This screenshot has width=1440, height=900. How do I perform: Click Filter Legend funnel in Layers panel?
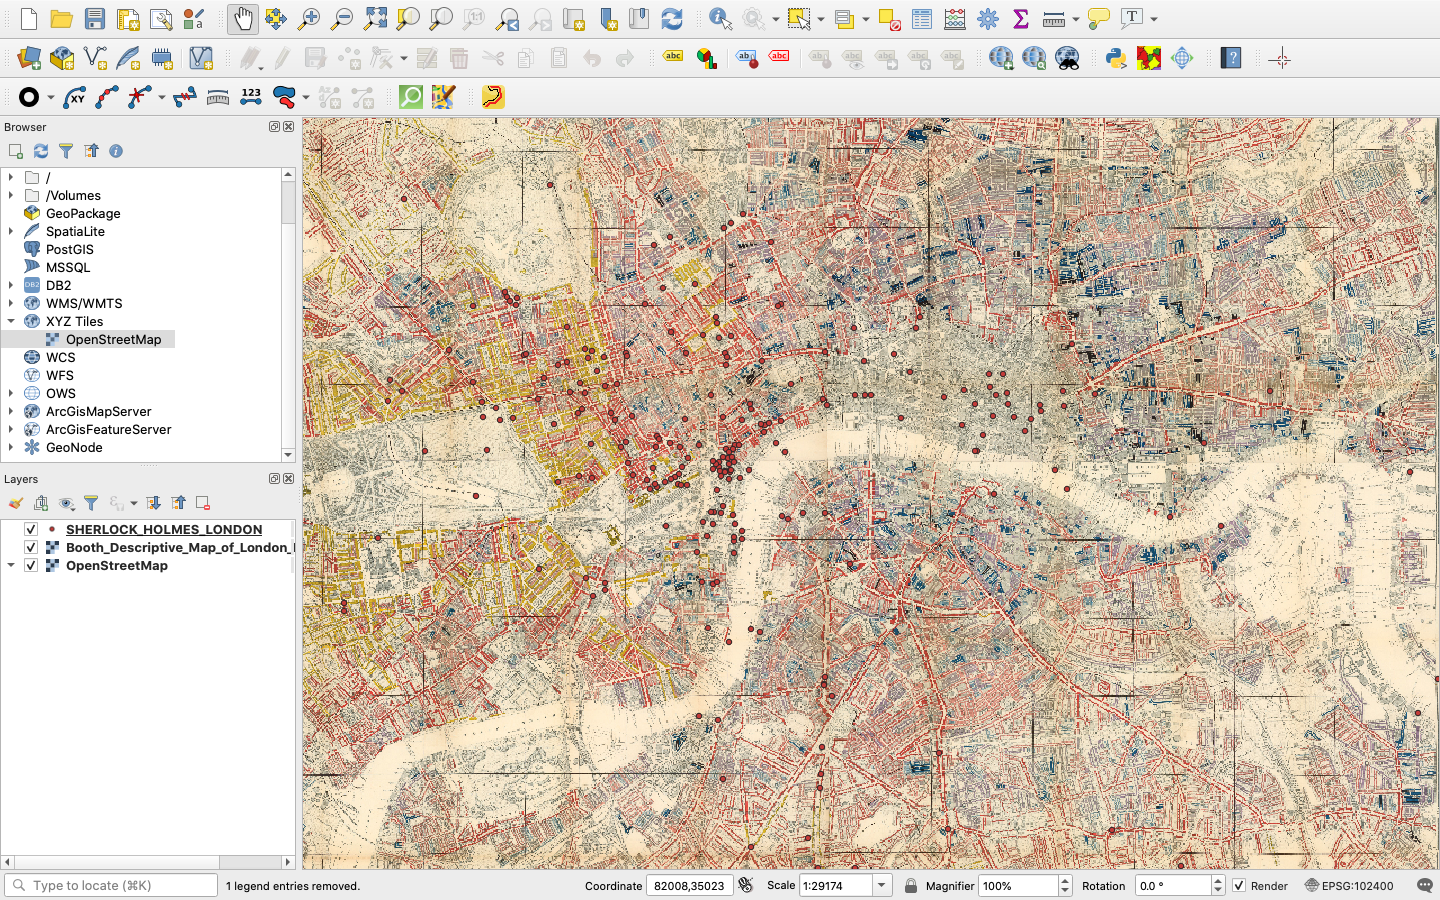click(x=91, y=503)
